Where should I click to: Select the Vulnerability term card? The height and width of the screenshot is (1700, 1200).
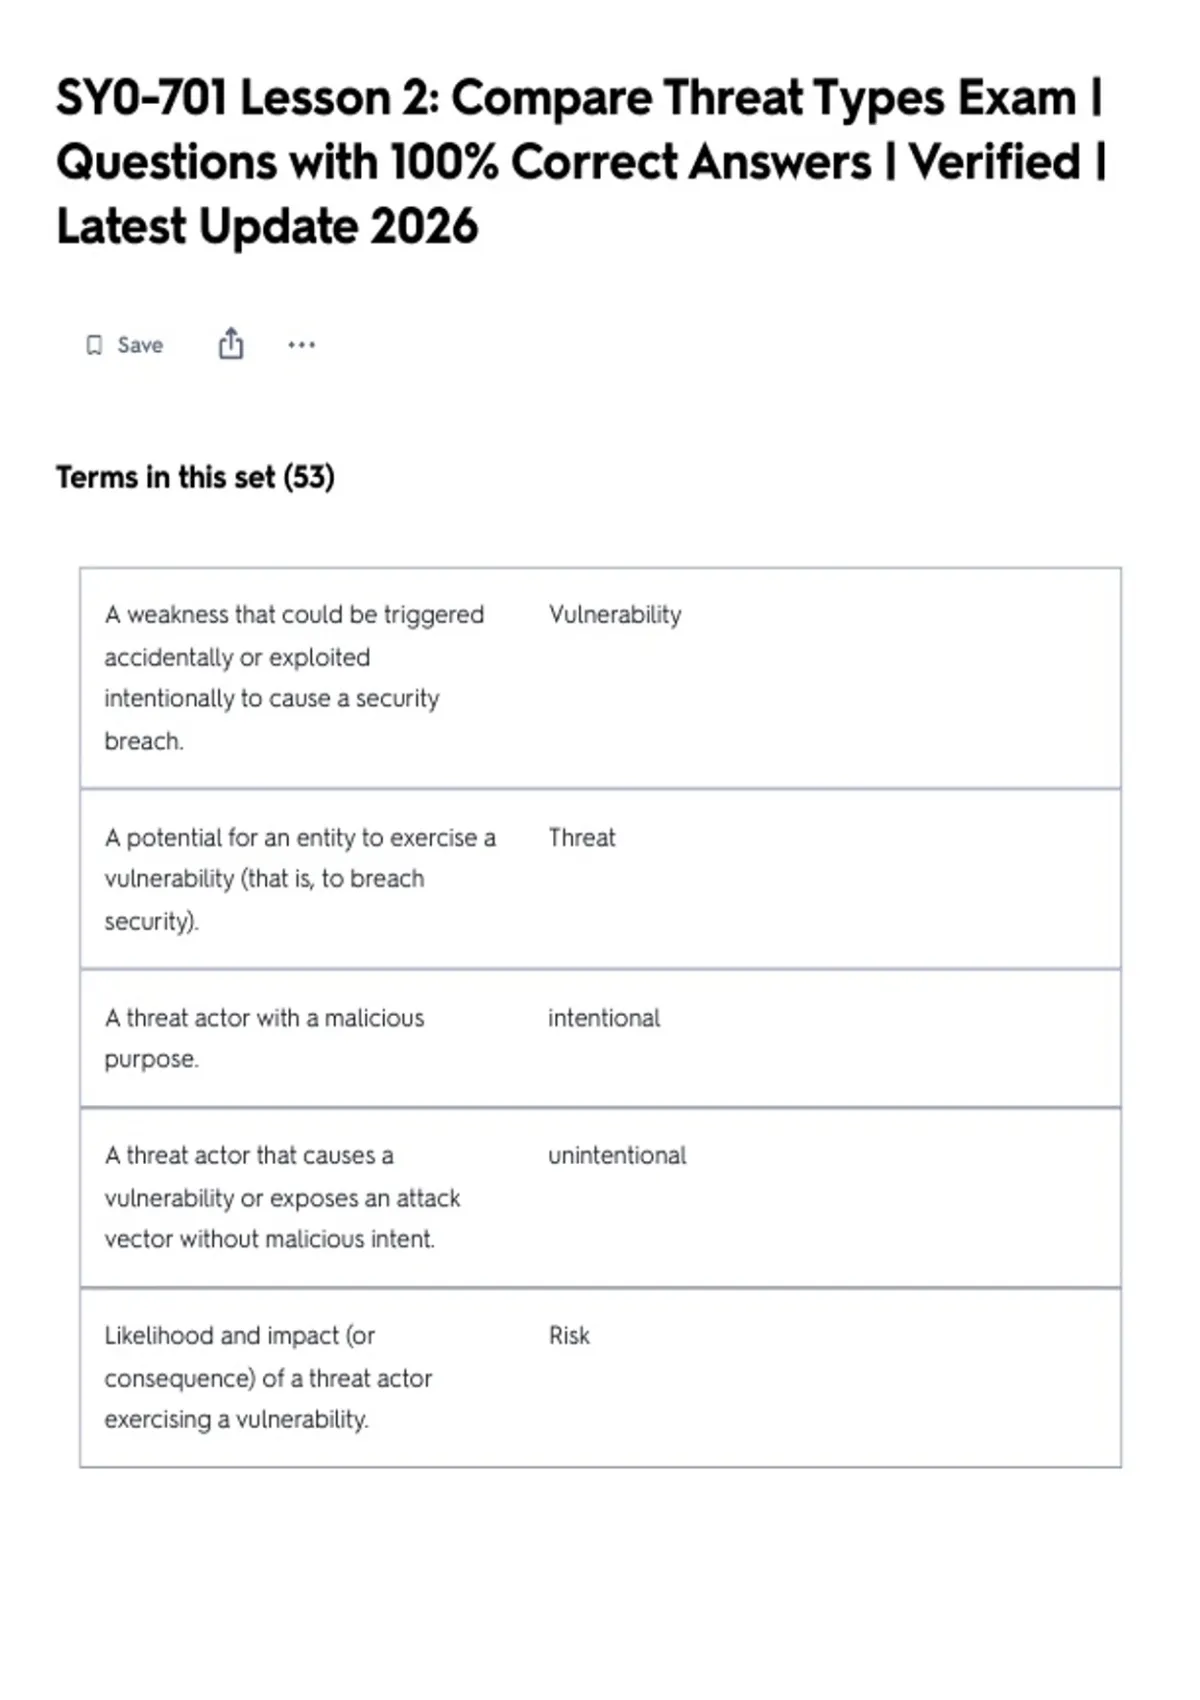[x=600, y=678]
